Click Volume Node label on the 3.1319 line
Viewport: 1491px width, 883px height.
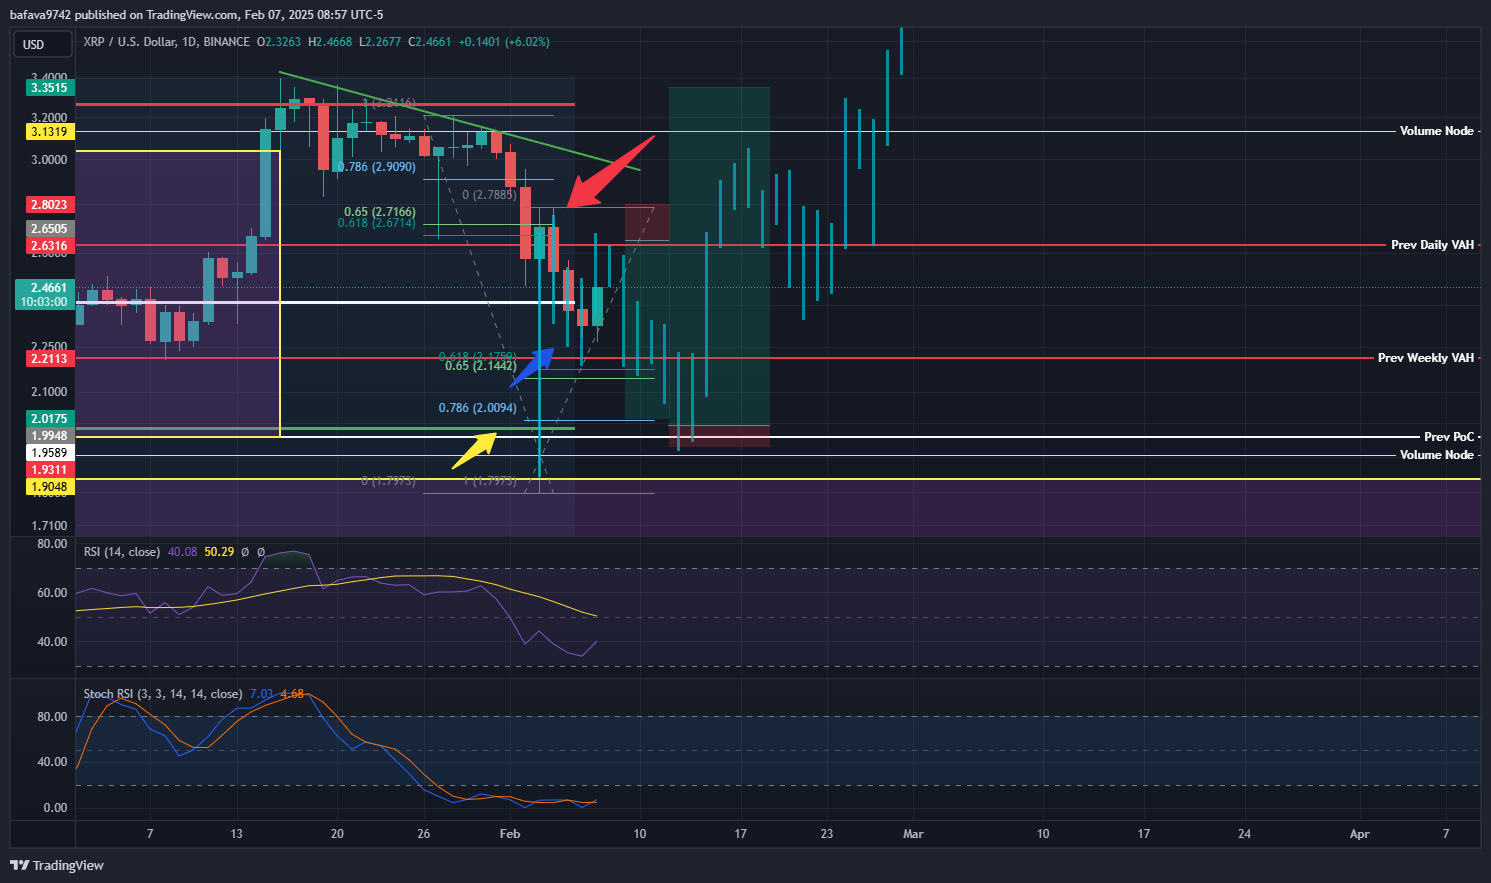(1436, 131)
